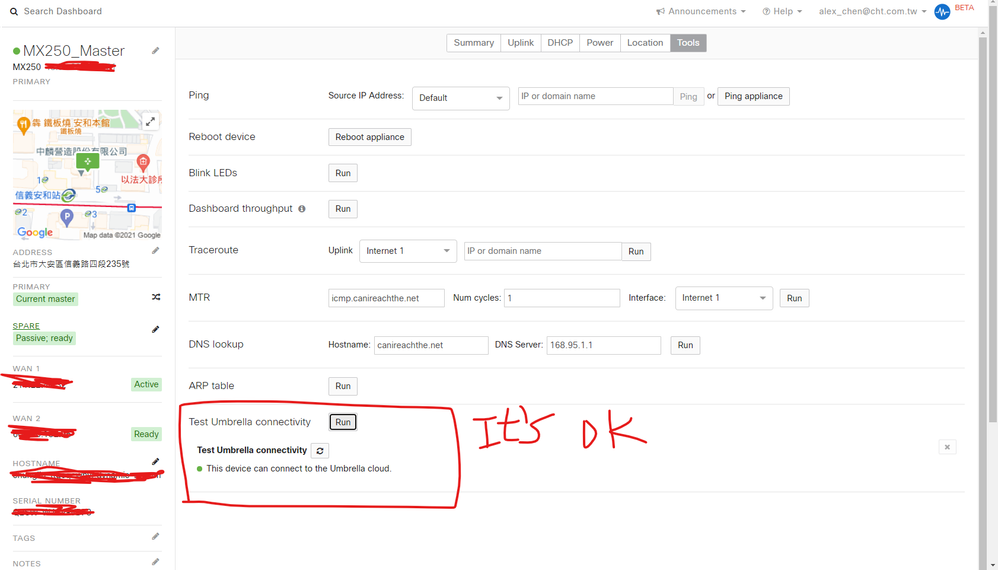Click the Google logo on the map

click(35, 232)
